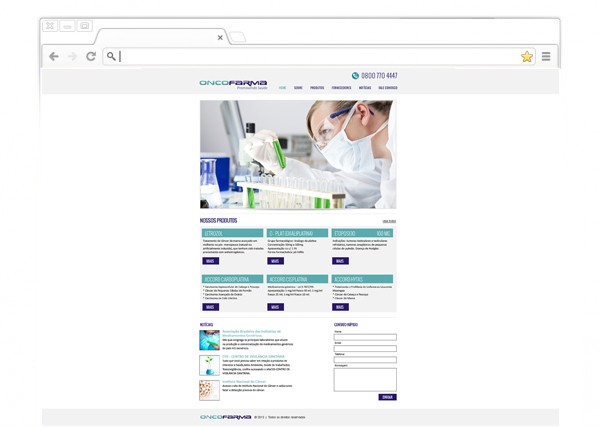Select the Etoposido product heading
600x427 pixels.
(362, 233)
